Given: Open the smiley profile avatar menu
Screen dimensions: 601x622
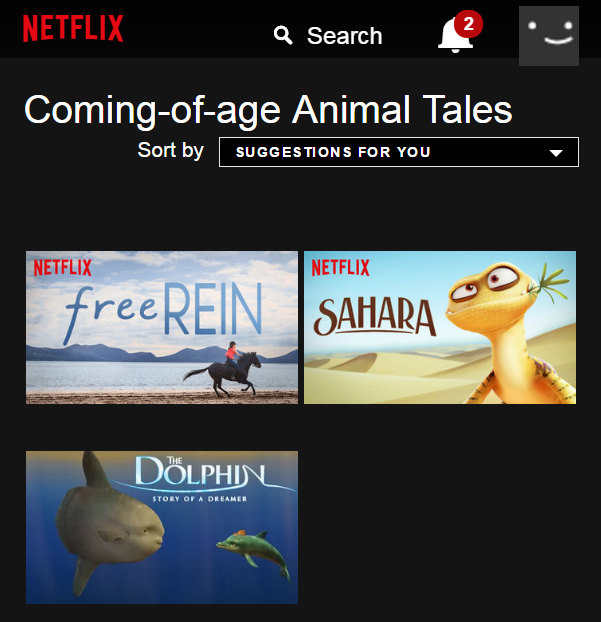Looking at the screenshot, I should coord(549,36).
